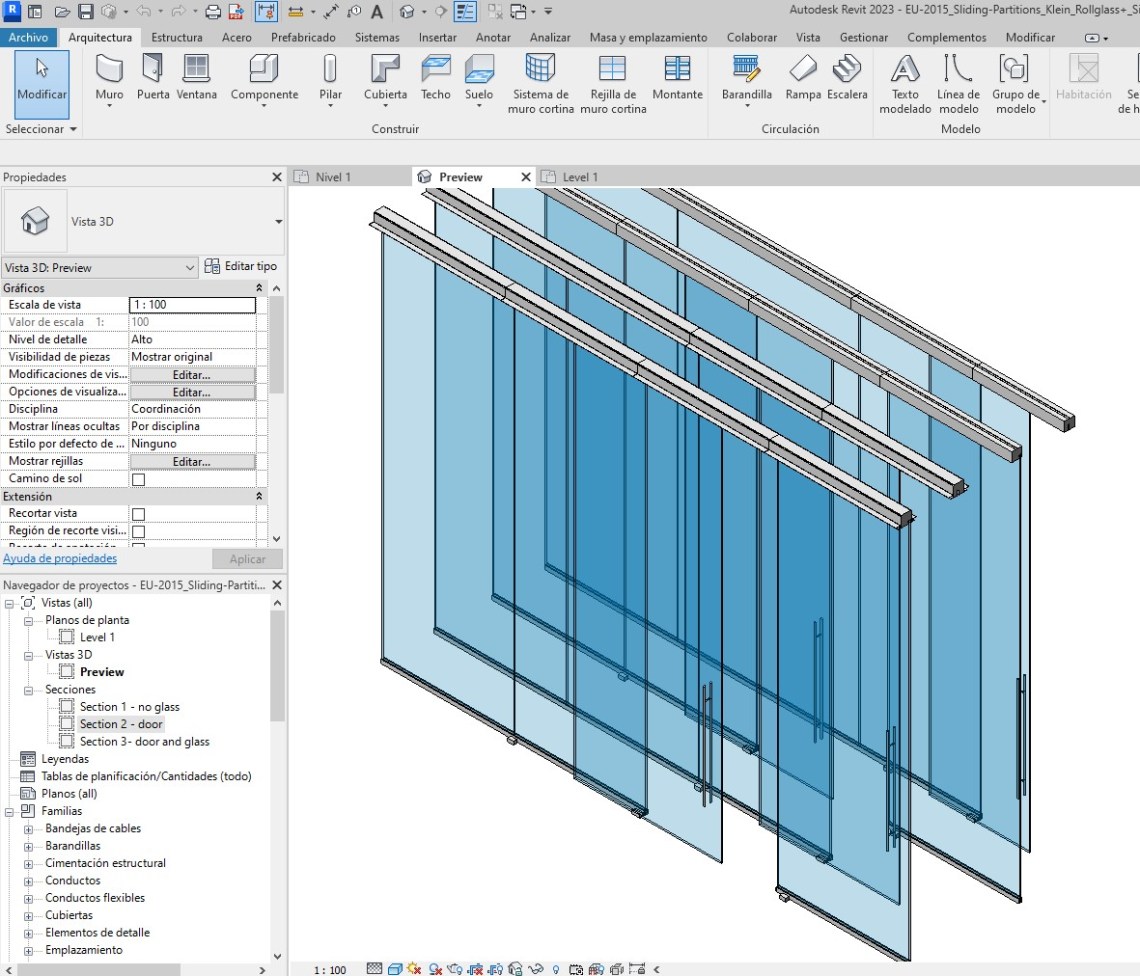Check Región de recorte visible box
The height and width of the screenshot is (976, 1140).
[x=139, y=531]
